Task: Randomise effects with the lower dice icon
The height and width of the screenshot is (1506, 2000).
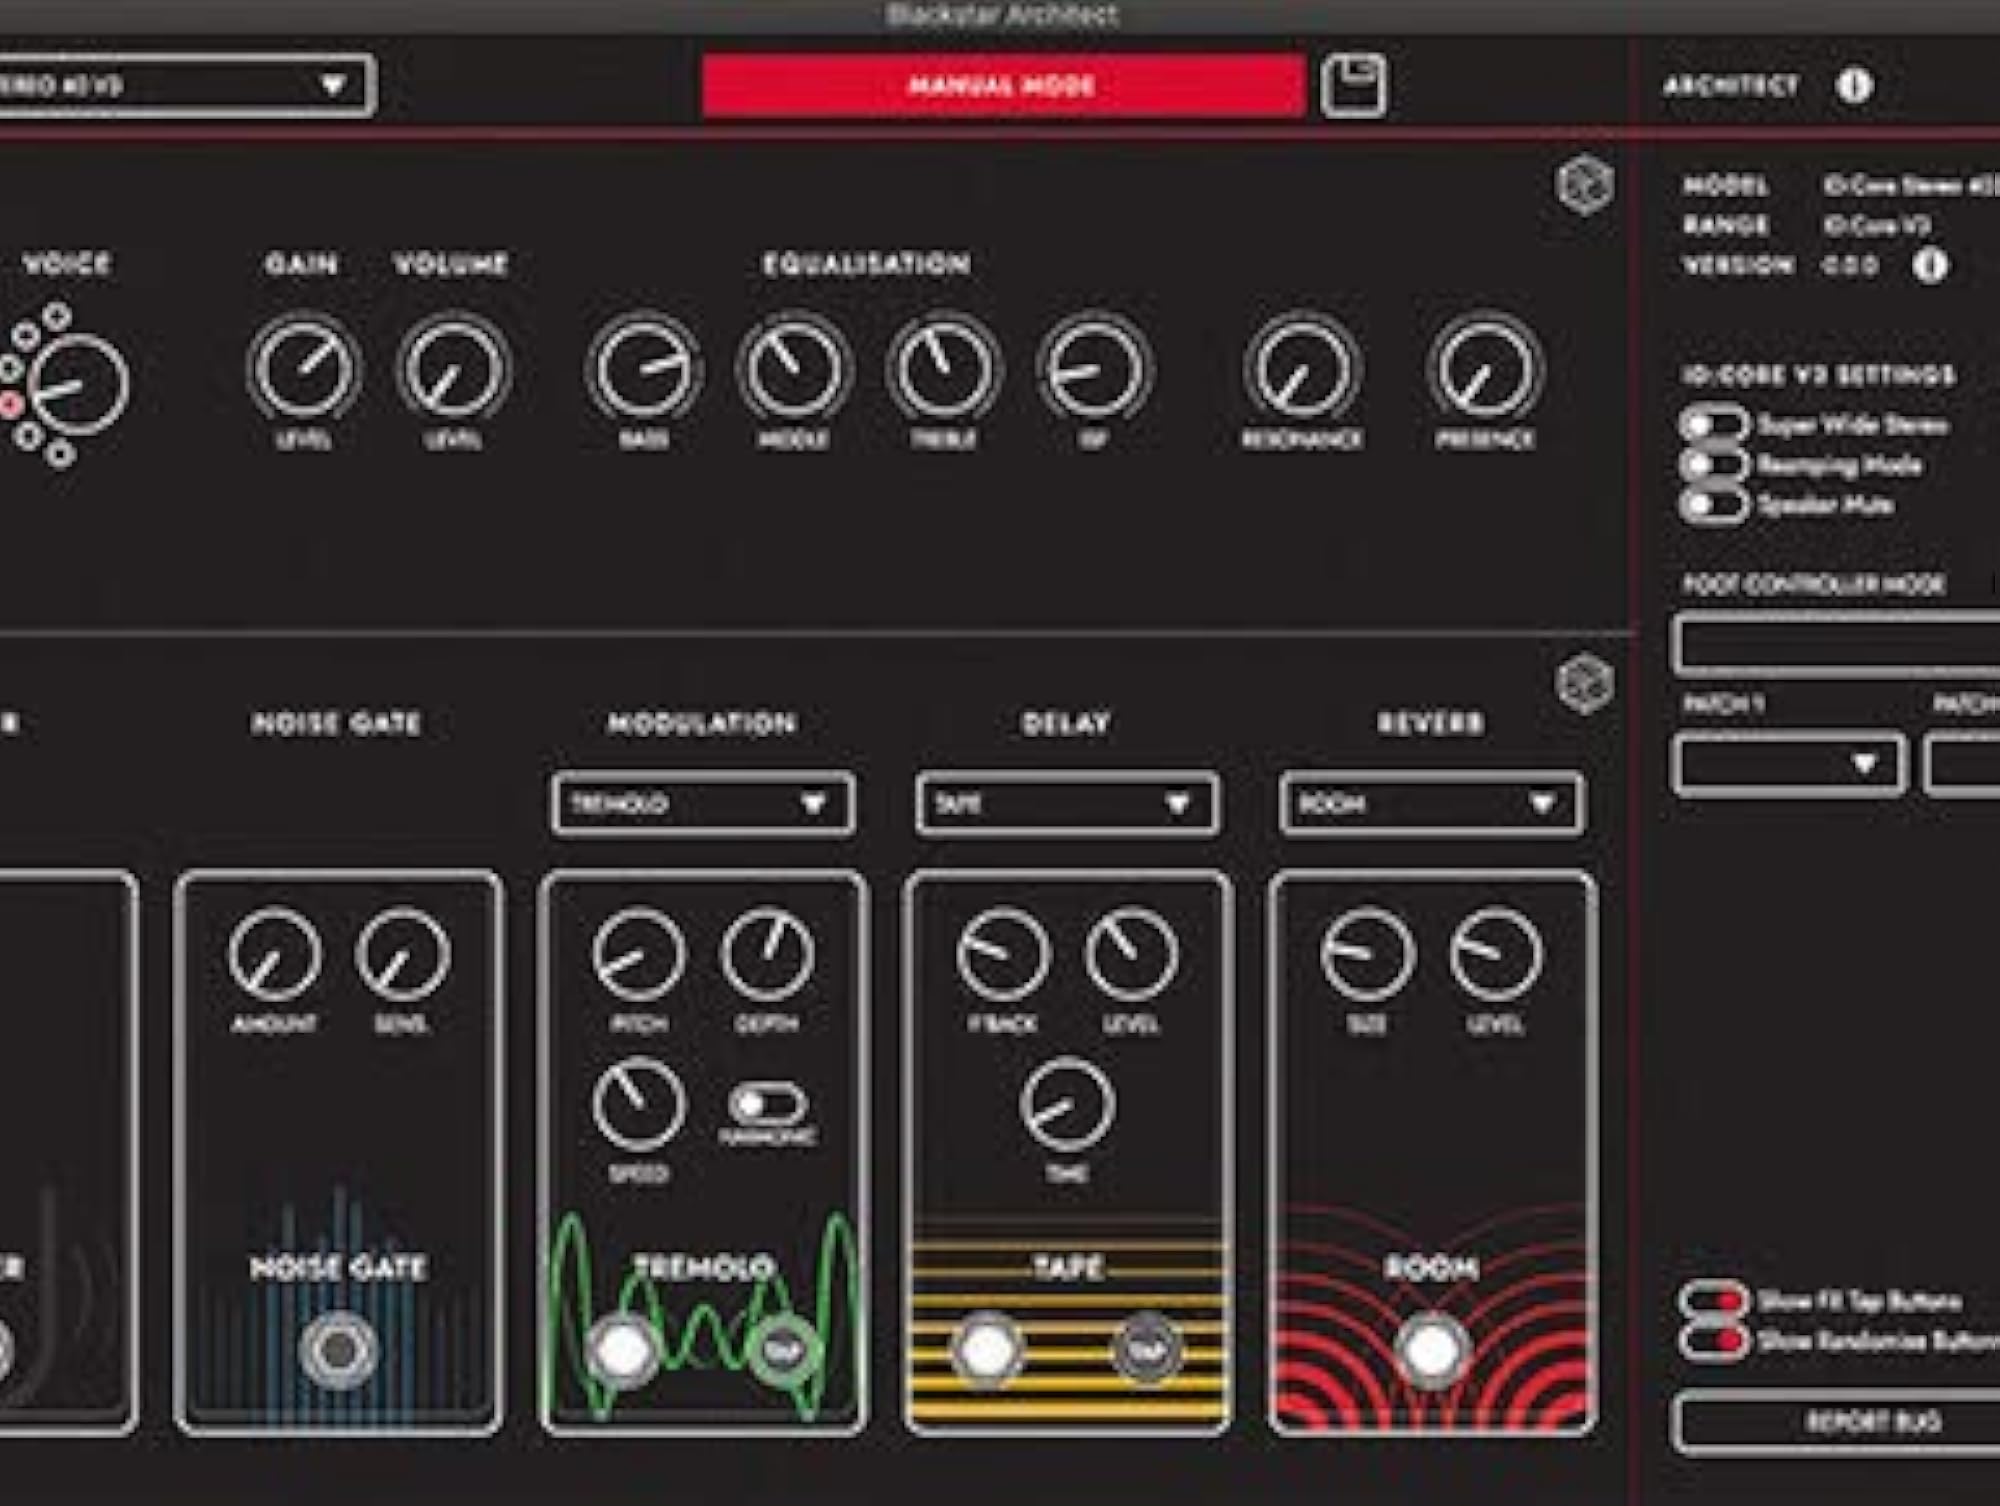Action: [x=1585, y=685]
